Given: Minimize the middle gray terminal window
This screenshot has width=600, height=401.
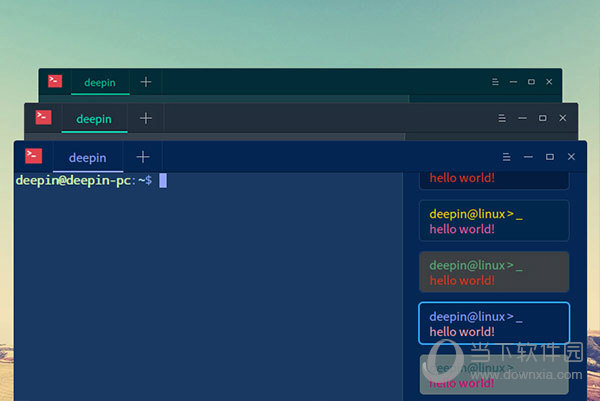Looking at the screenshot, I should point(522,118).
